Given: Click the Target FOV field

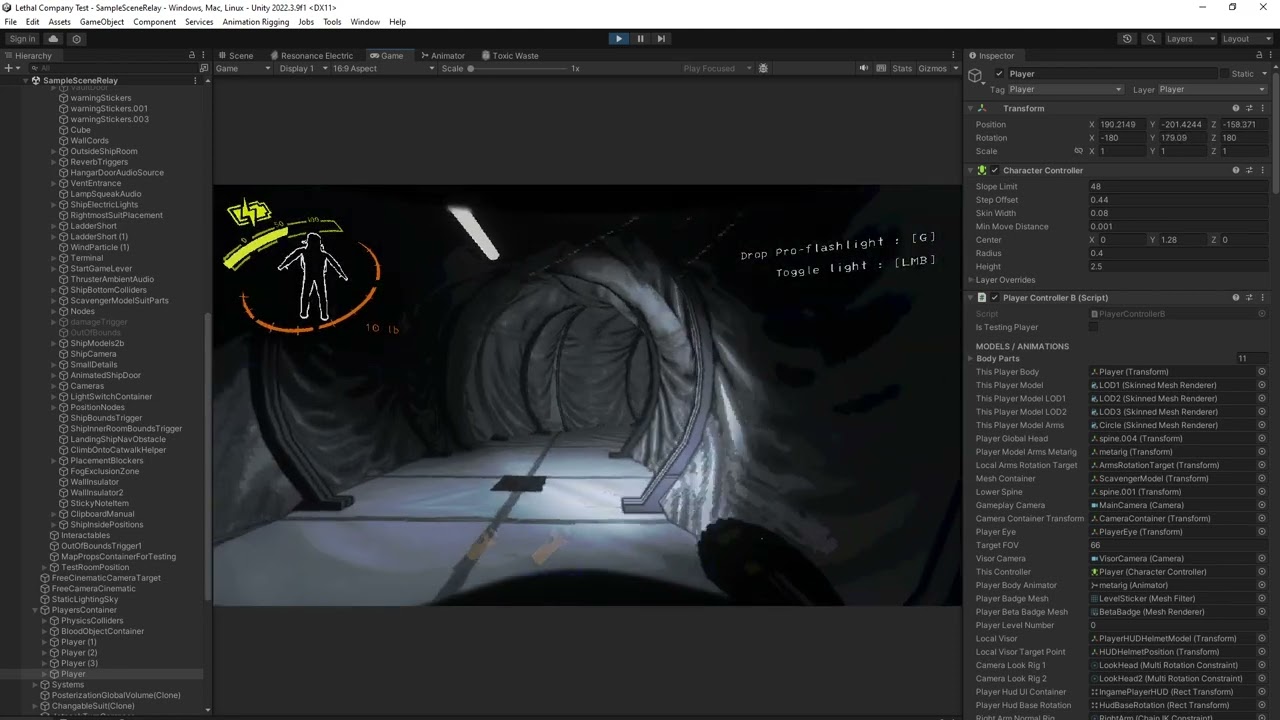Looking at the screenshot, I should pos(1177,545).
